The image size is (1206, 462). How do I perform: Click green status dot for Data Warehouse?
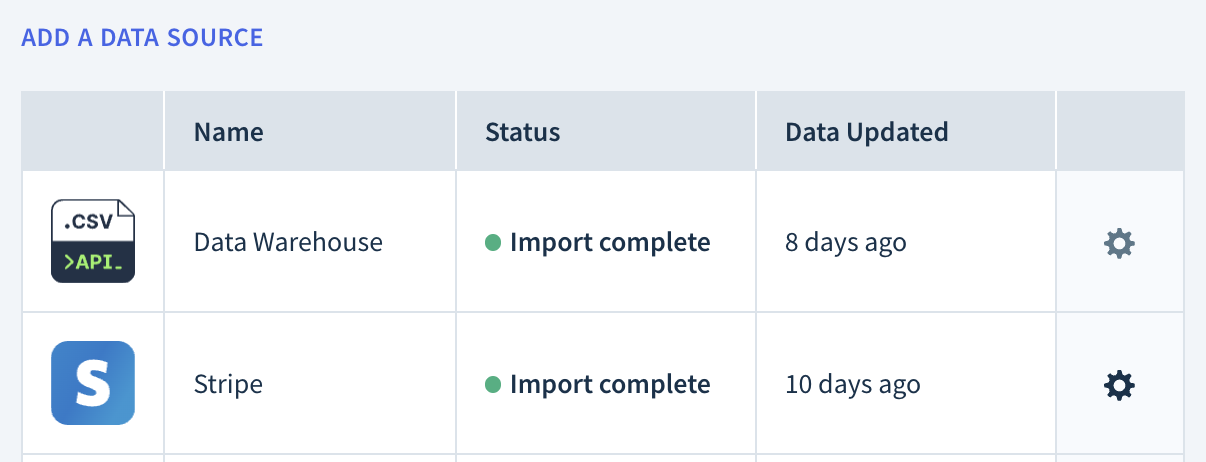pyautogui.click(x=493, y=242)
